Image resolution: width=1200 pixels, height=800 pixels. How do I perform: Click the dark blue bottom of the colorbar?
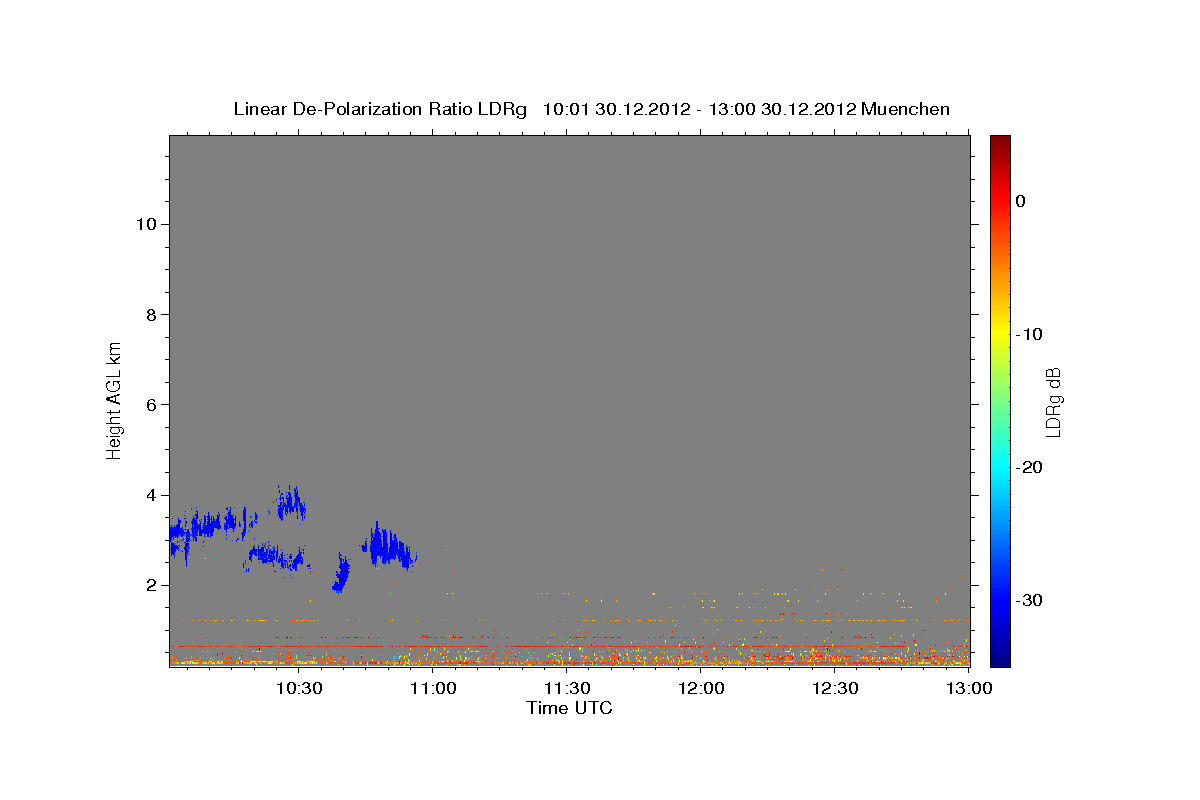[1000, 658]
